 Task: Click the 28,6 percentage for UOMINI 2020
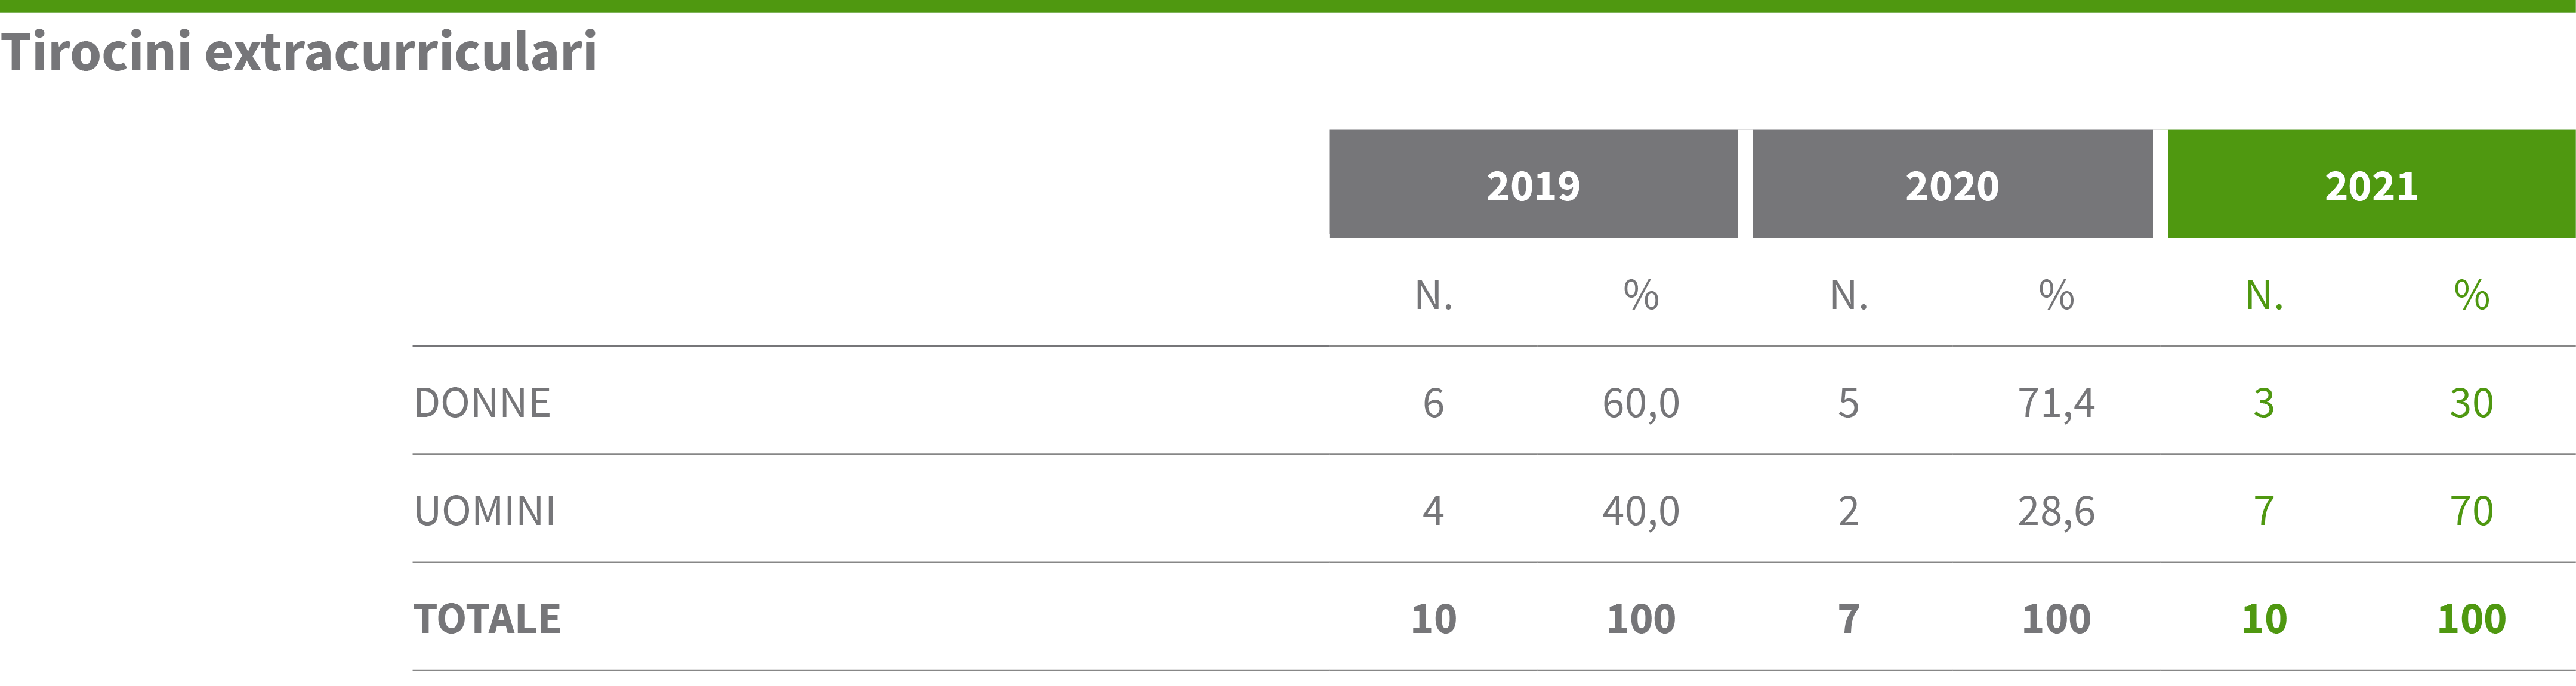2056,511
